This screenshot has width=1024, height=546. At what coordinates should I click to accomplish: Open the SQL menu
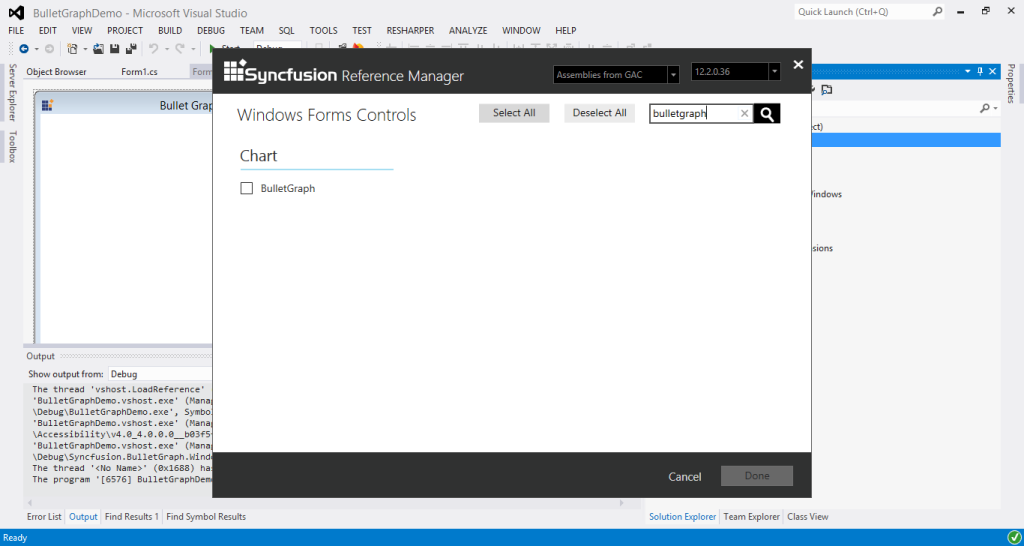pyautogui.click(x=287, y=31)
